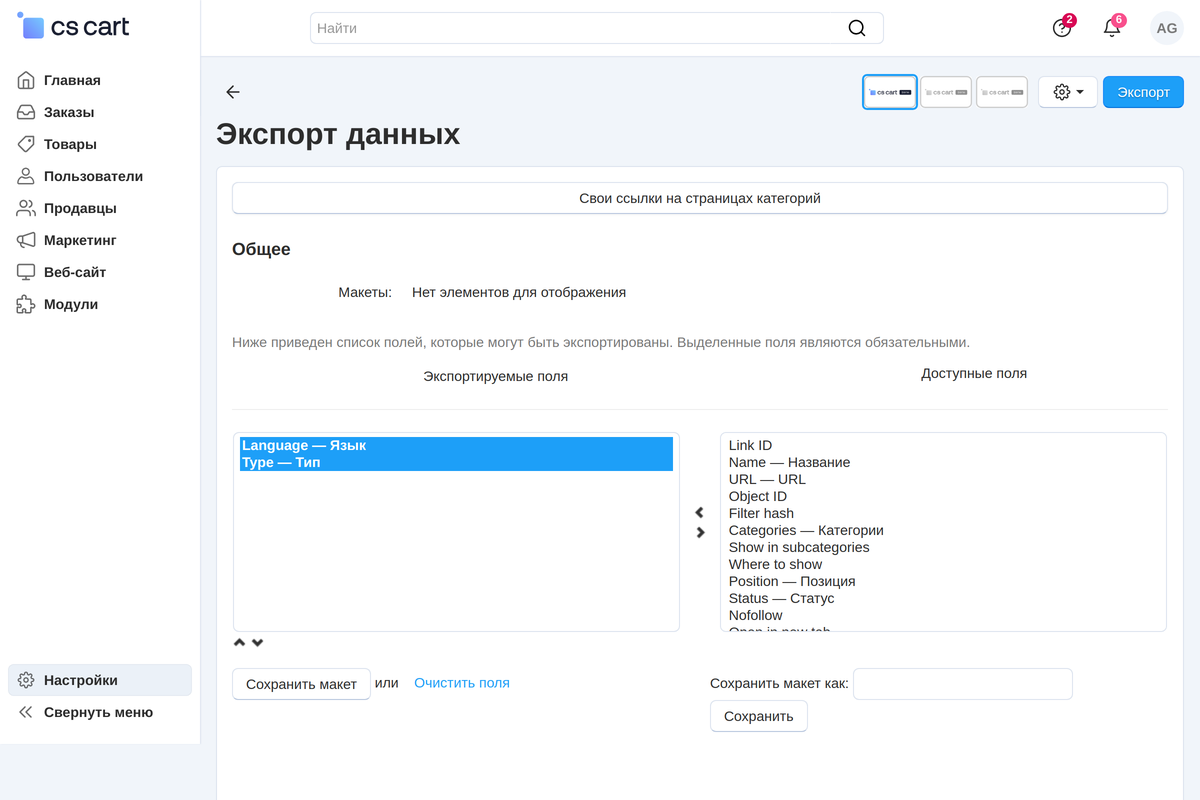
Task: Collapse menu via Свернуть меню
Action: tap(100, 712)
